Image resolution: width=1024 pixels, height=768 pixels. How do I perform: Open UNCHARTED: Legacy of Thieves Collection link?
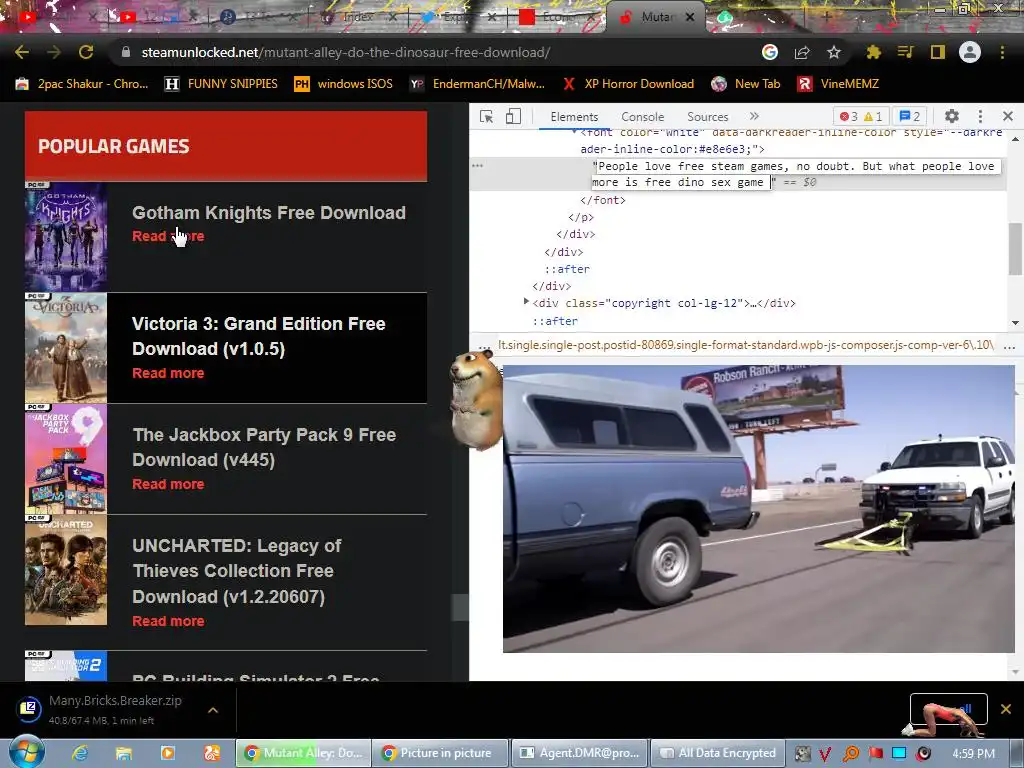(x=236, y=571)
